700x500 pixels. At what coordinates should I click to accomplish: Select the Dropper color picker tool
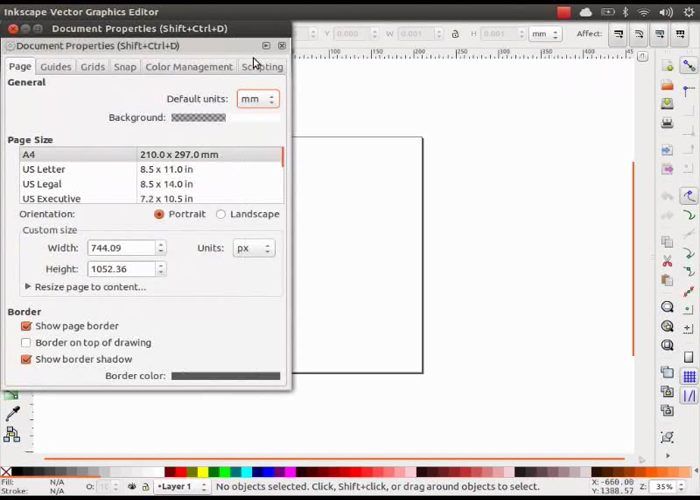(12, 414)
